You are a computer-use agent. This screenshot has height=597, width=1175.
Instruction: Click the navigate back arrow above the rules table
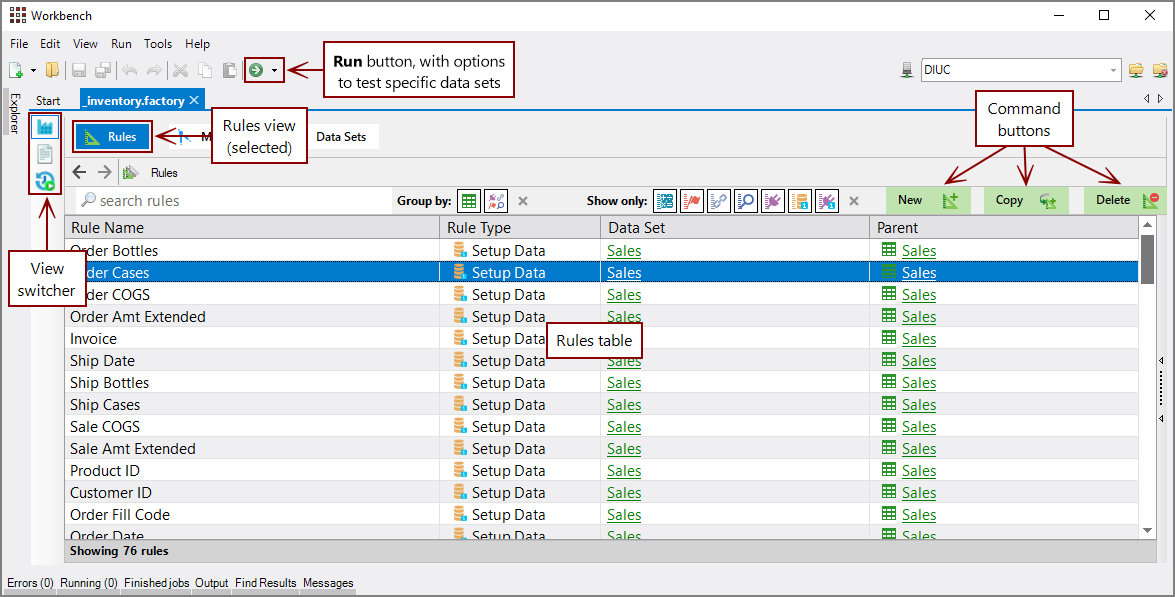tap(79, 171)
